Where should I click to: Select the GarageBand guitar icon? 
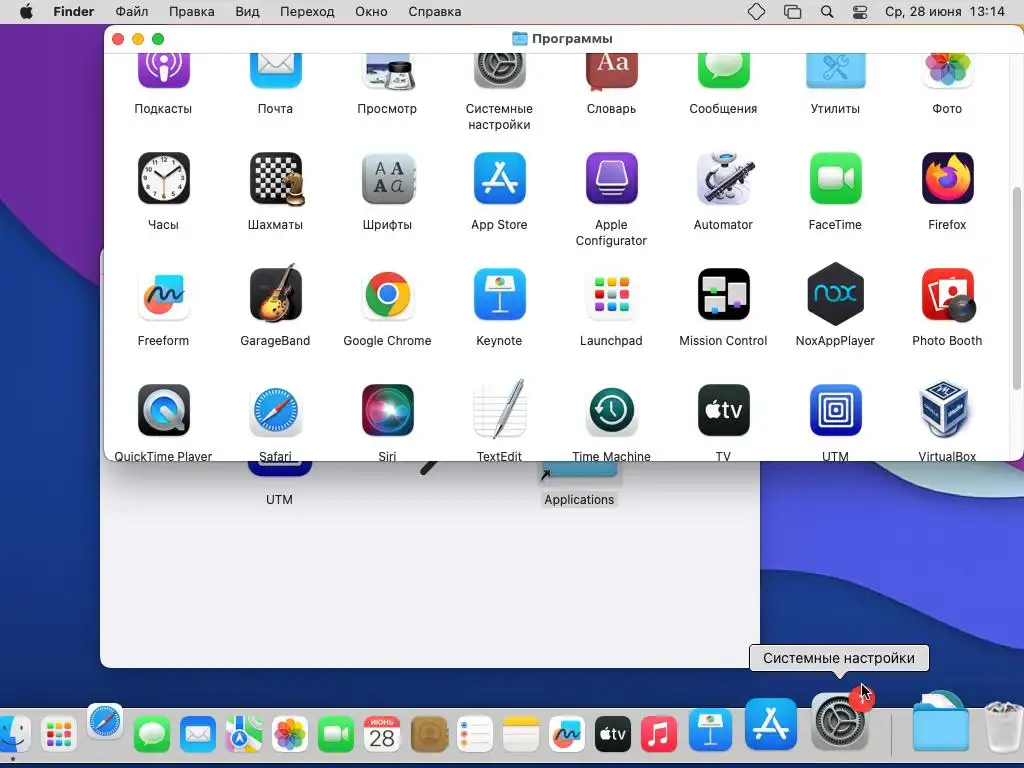[x=275, y=293]
